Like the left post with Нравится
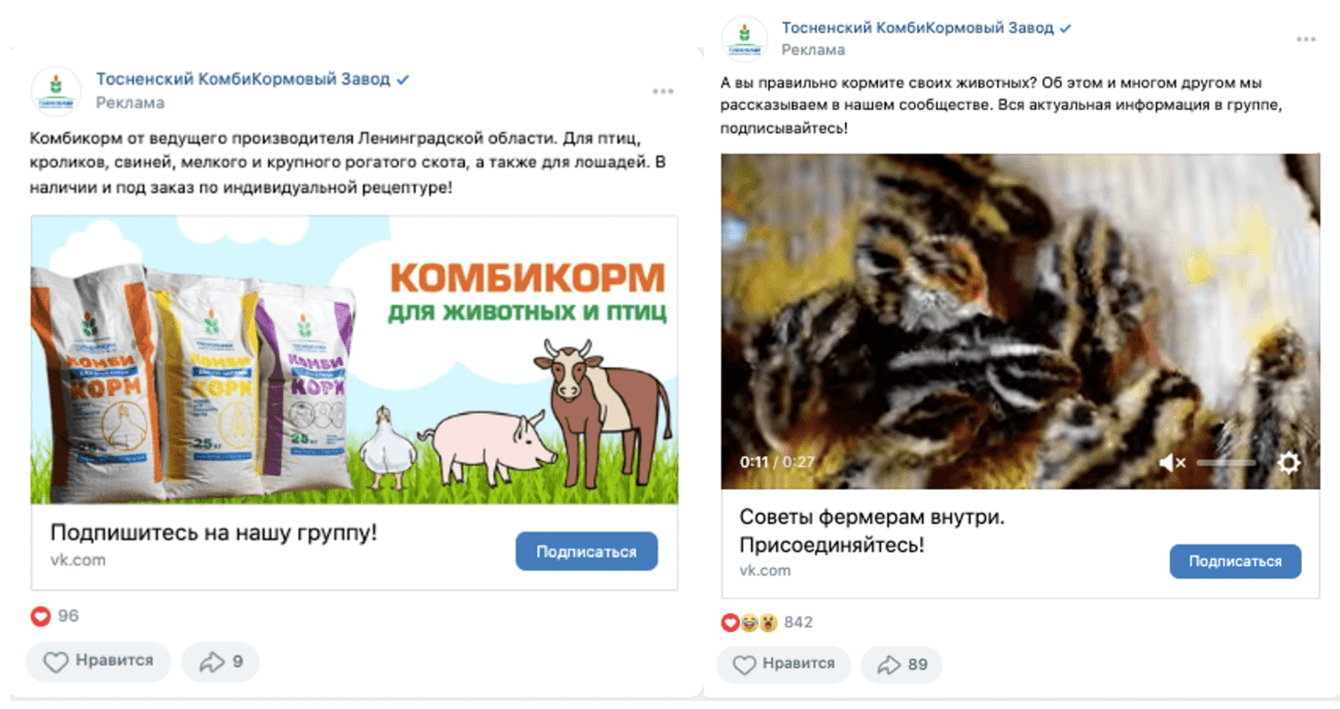The height and width of the screenshot is (709, 1340). click(x=98, y=661)
